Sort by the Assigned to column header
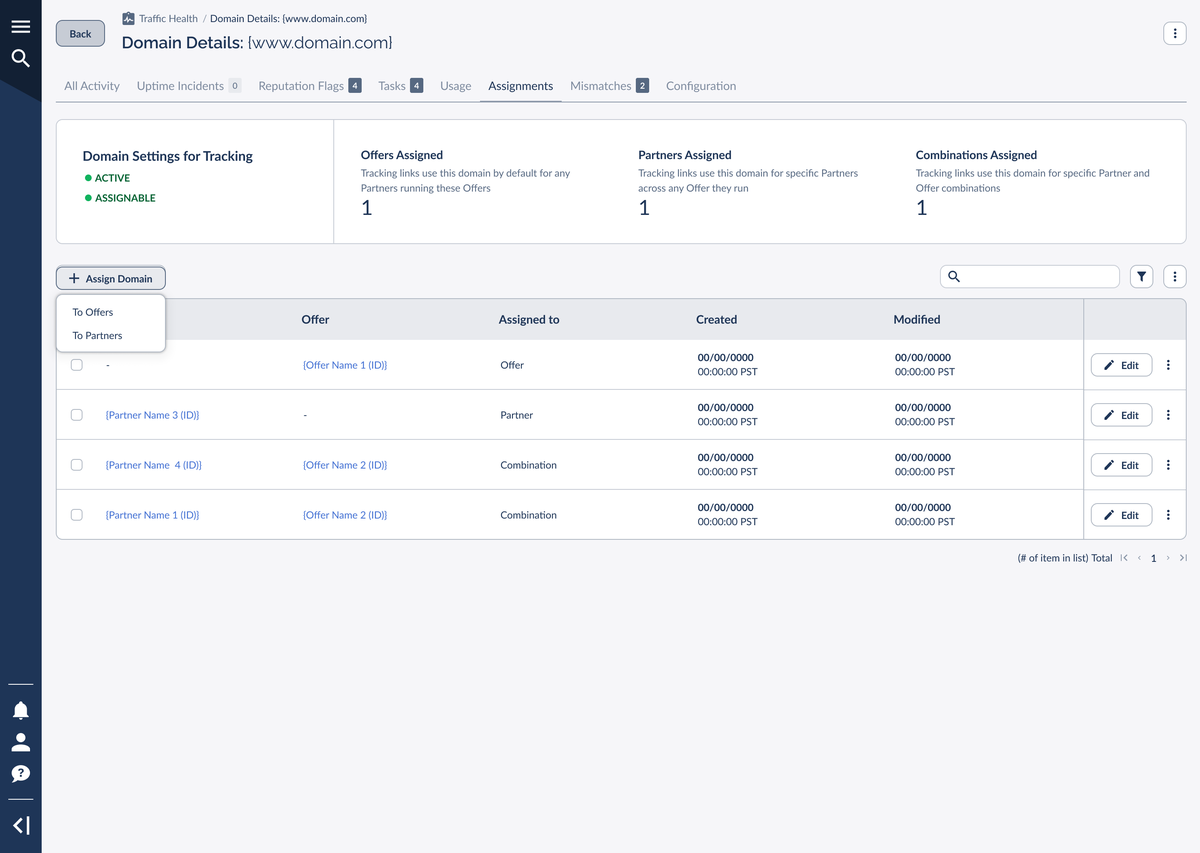 (x=529, y=320)
